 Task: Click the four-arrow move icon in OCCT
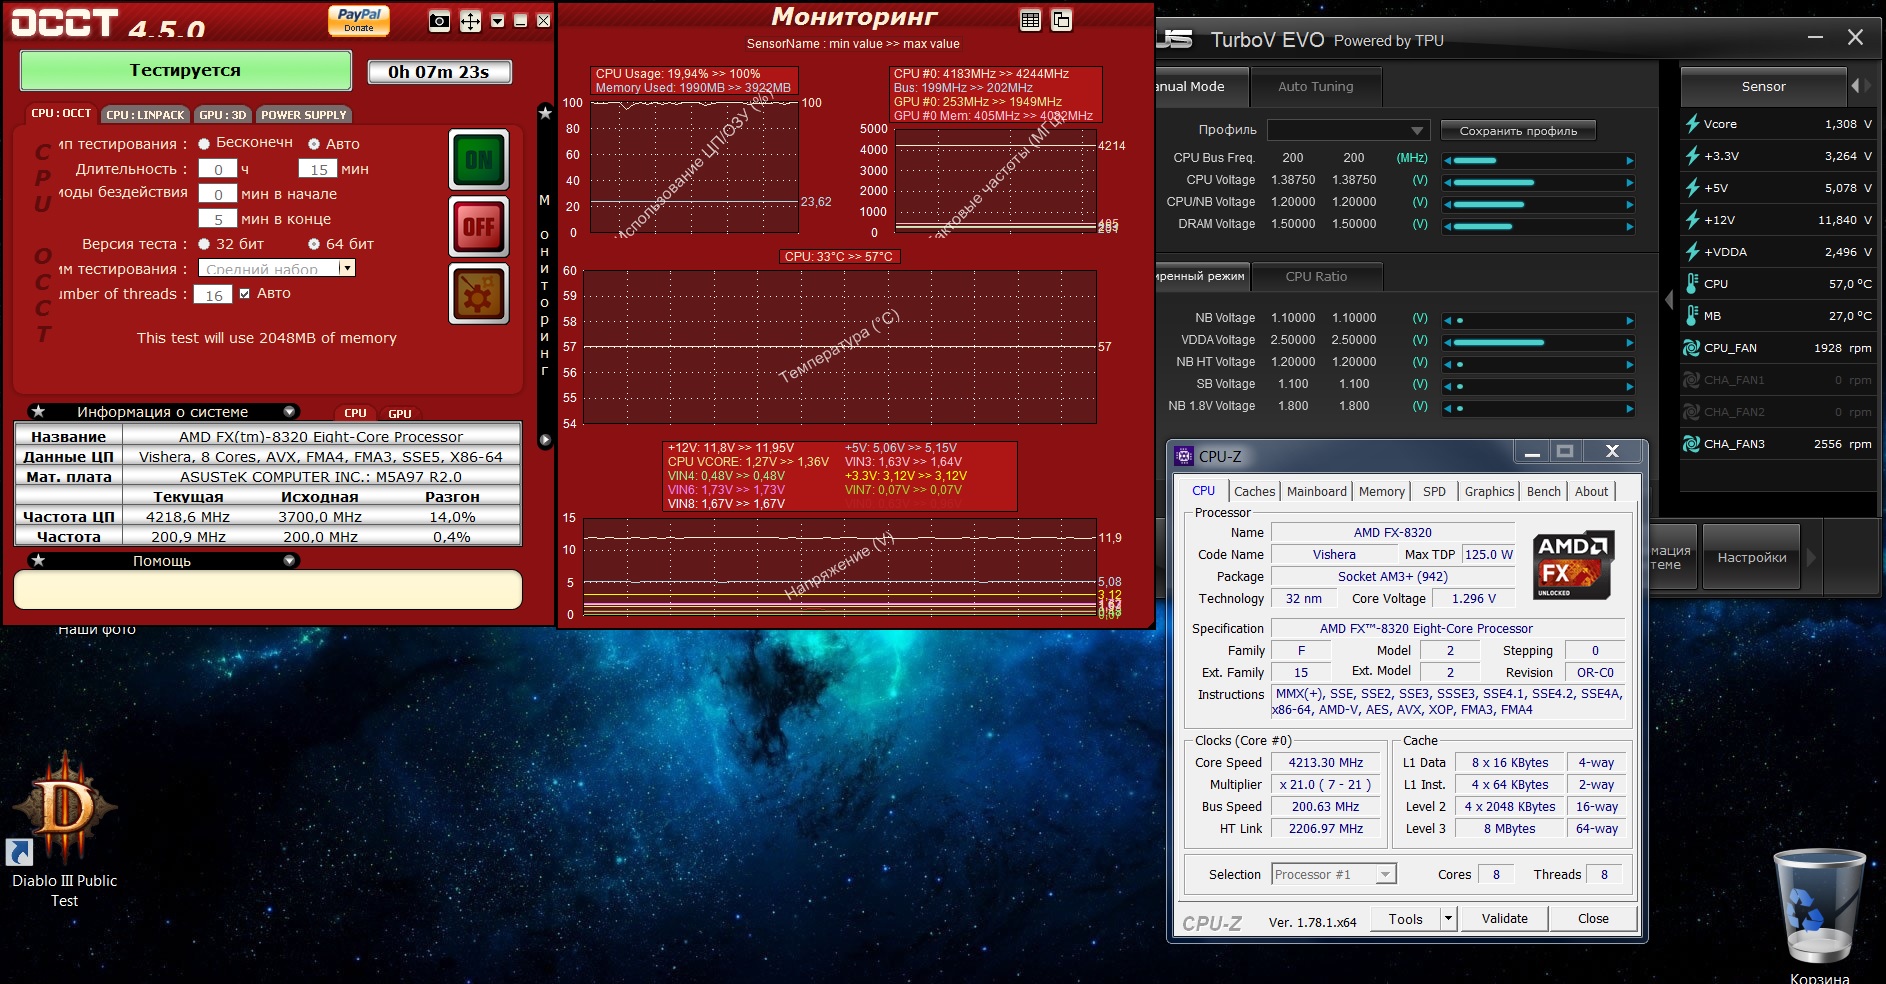pyautogui.click(x=470, y=21)
